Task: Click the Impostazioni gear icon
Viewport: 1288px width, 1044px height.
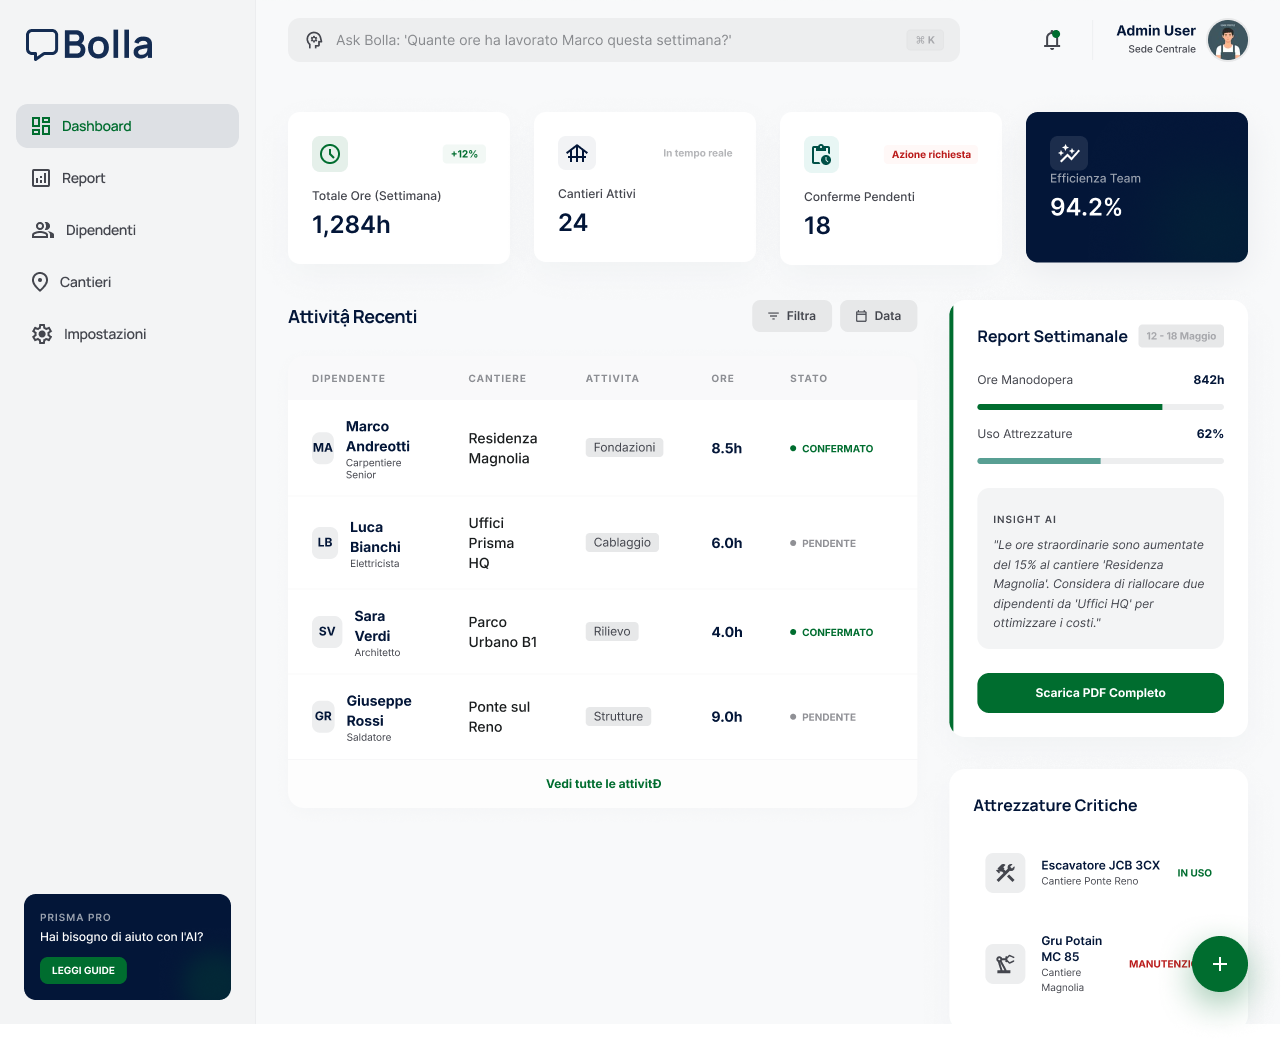Action: [x=42, y=334]
